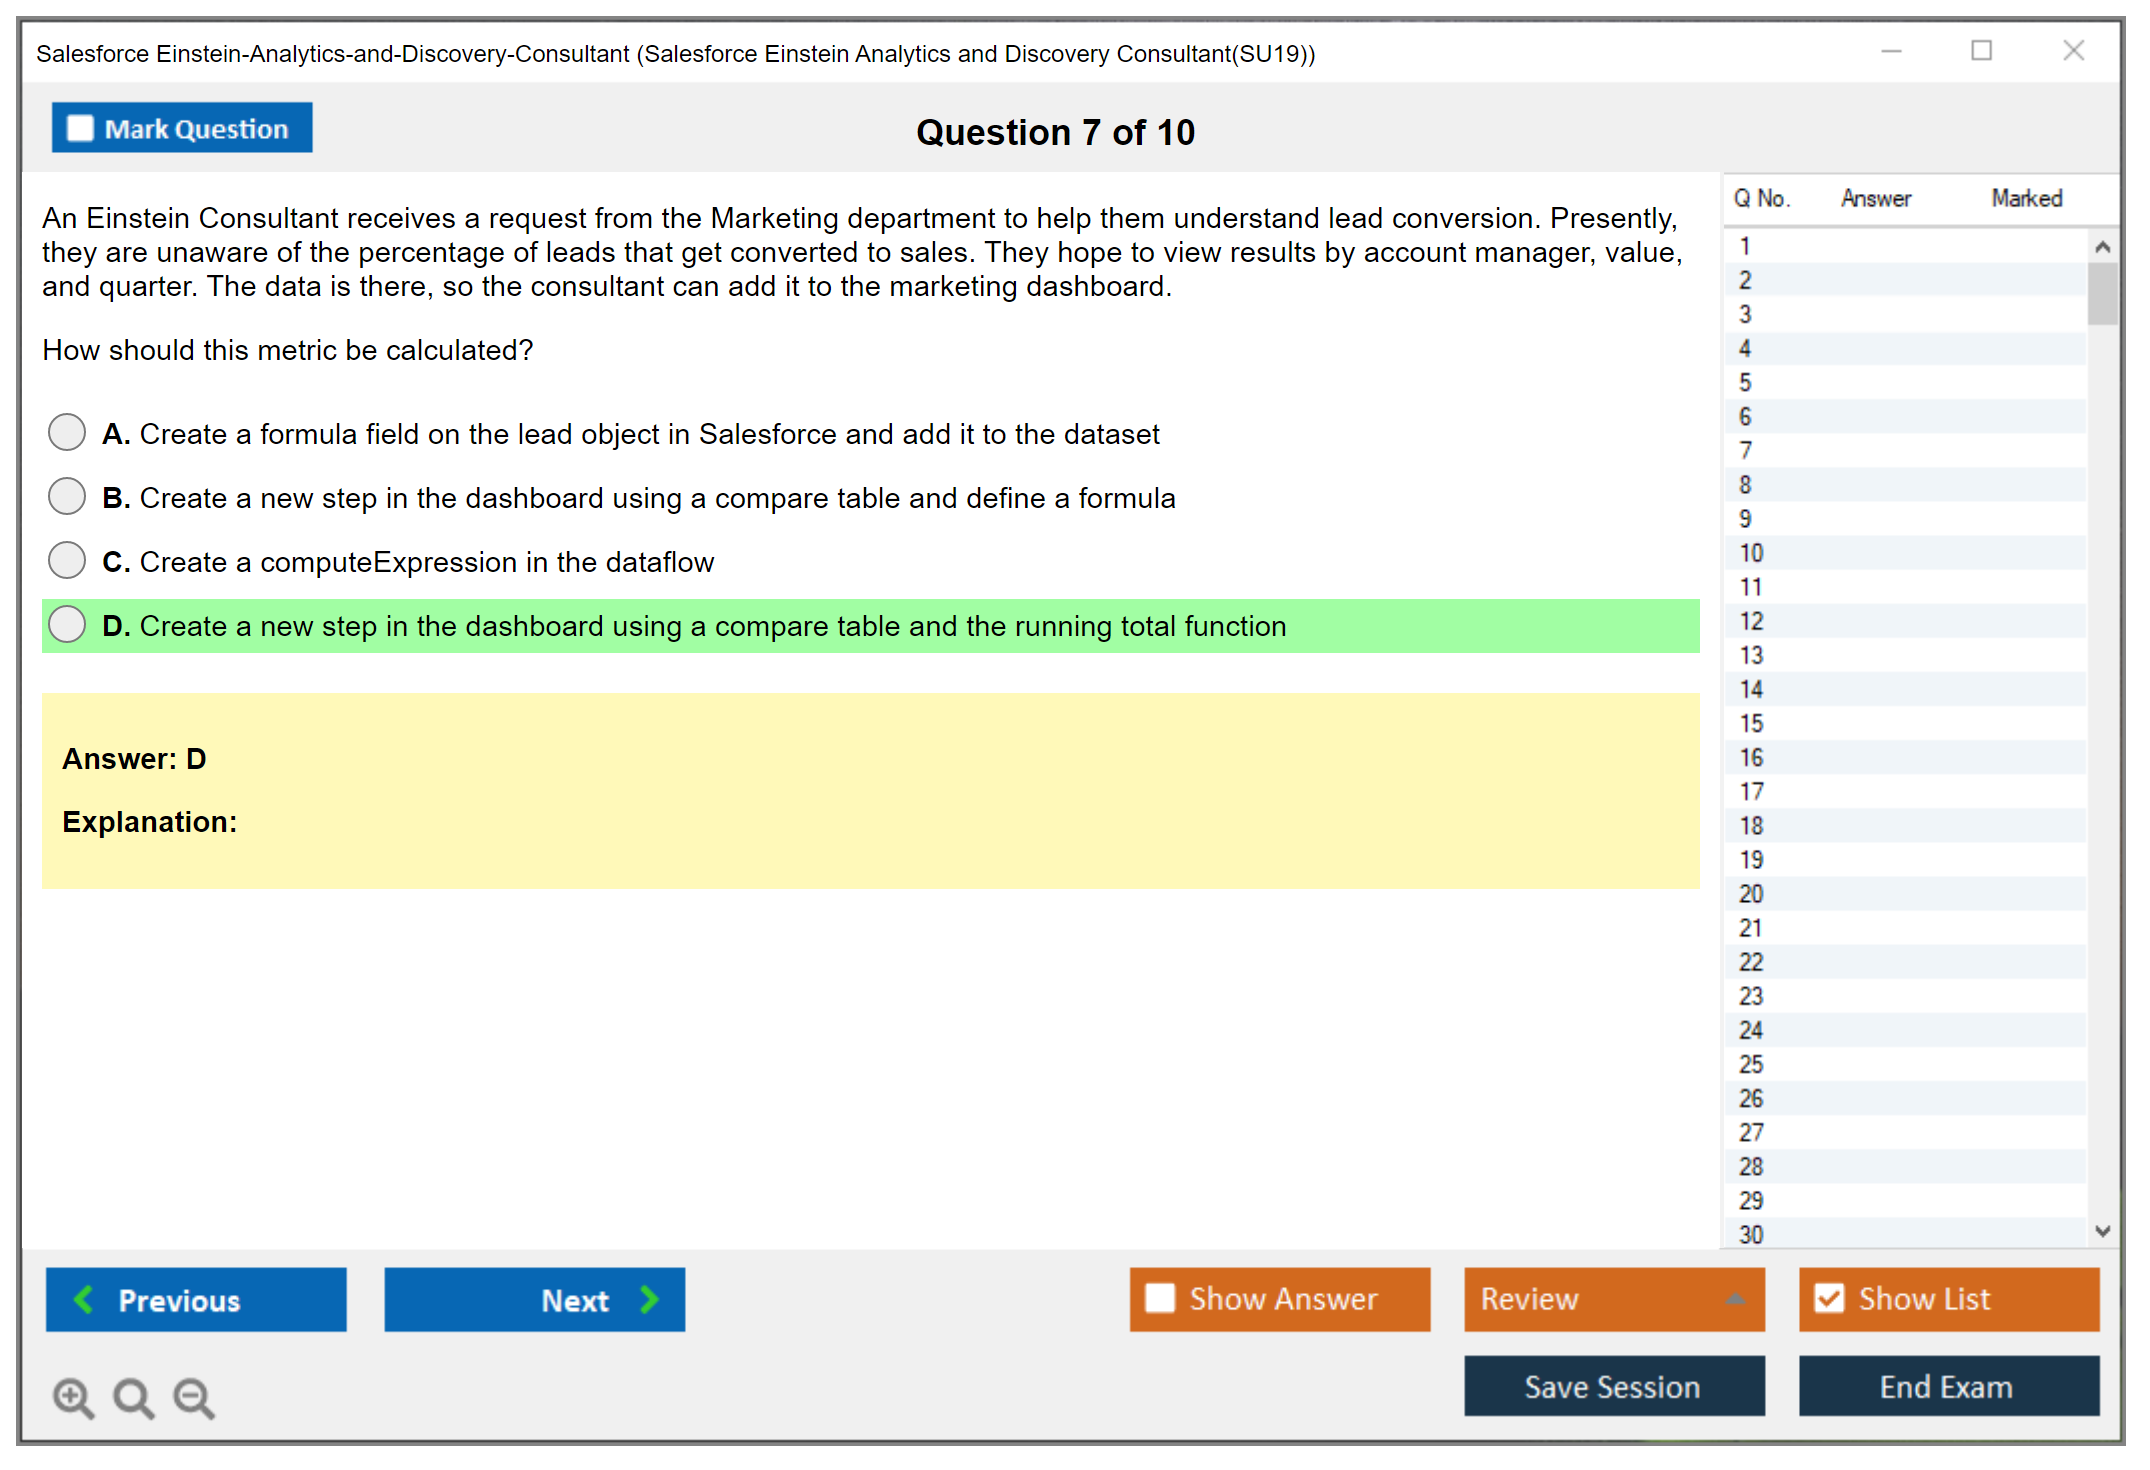Select question 10 in the list
This screenshot has width=2150, height=1470.
1751,553
